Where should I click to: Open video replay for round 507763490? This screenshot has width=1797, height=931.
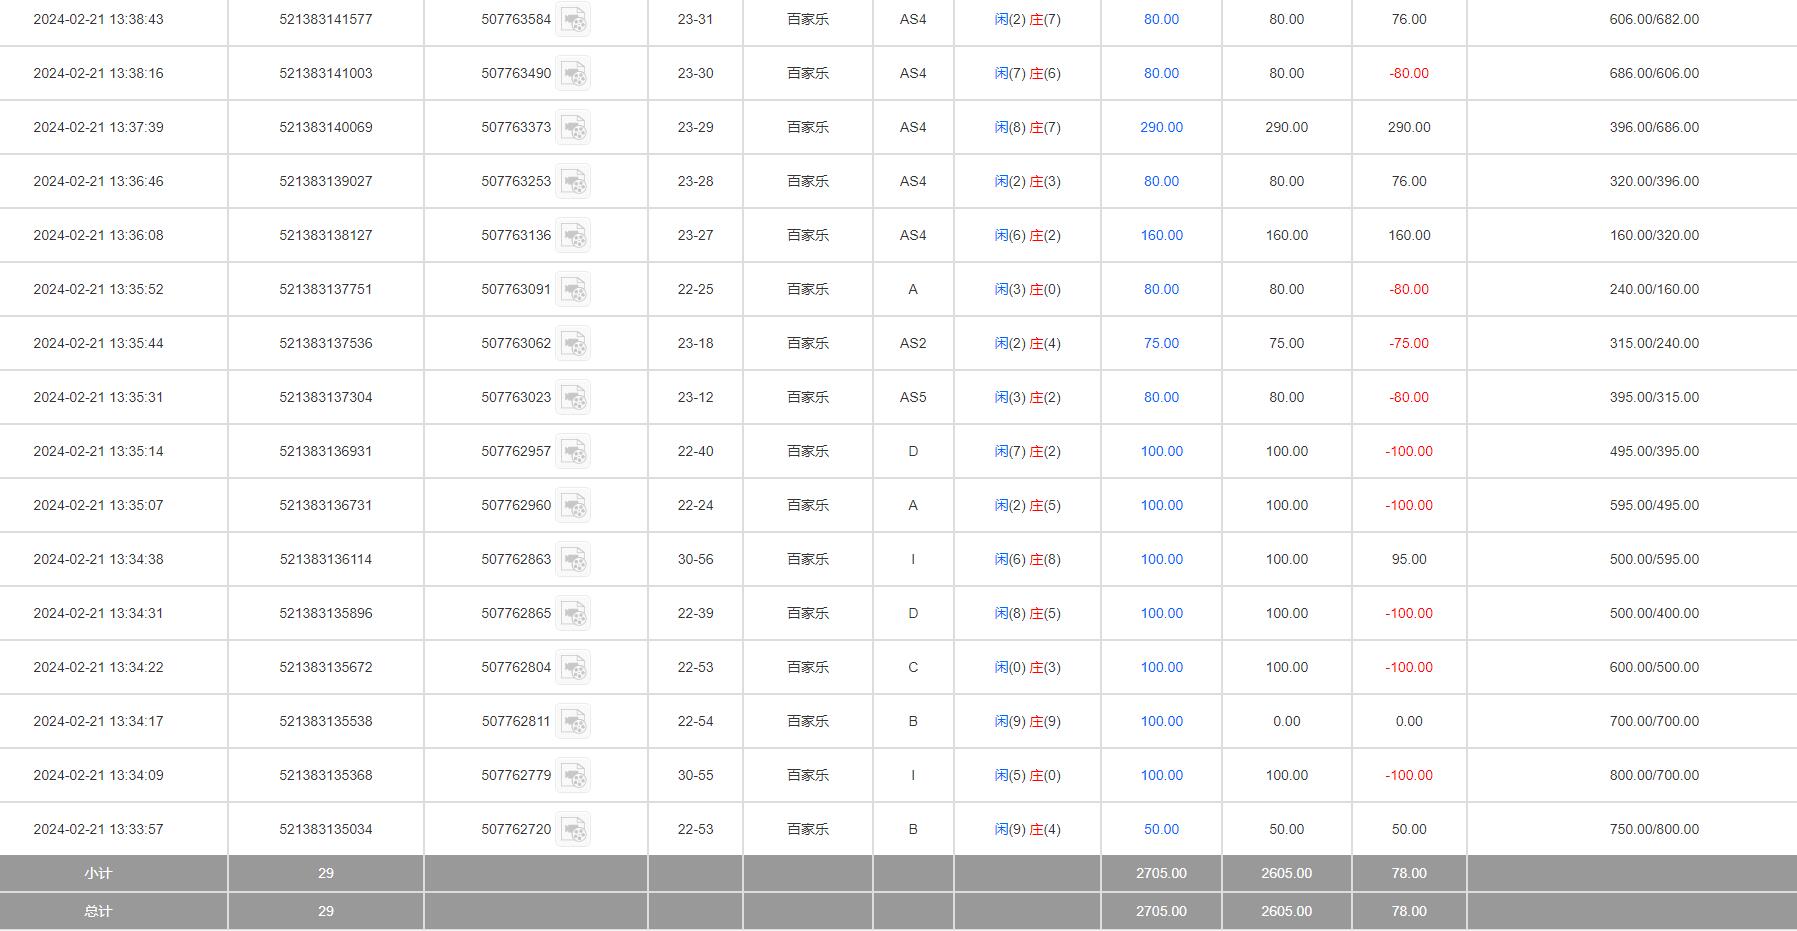pos(573,74)
